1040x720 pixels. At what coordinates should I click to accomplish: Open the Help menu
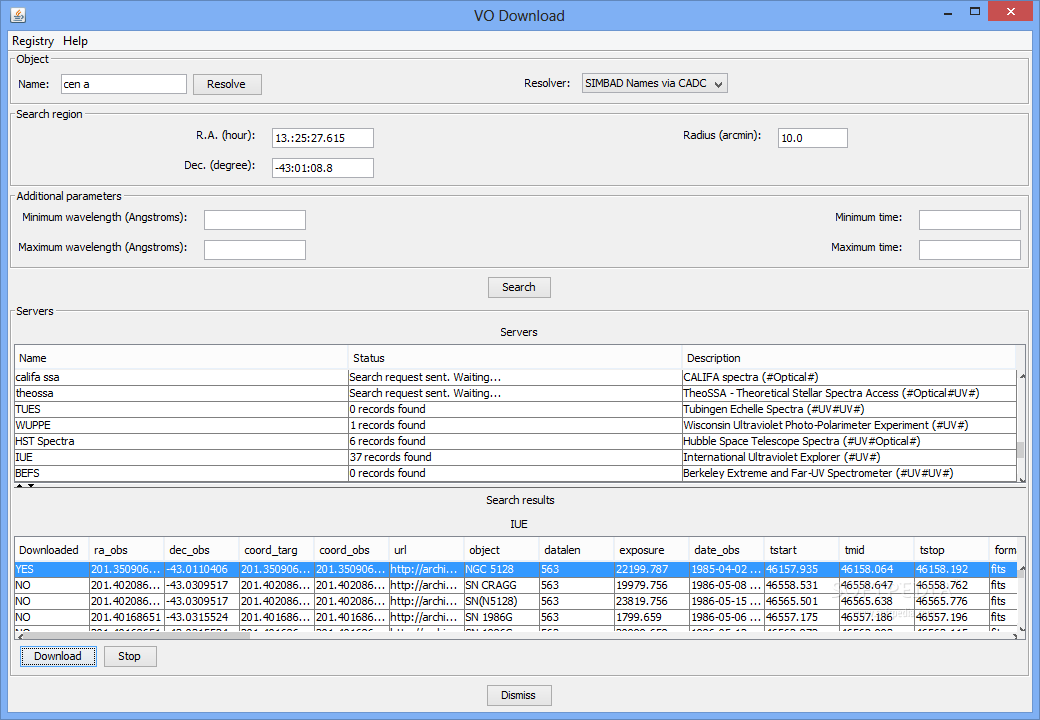point(76,41)
